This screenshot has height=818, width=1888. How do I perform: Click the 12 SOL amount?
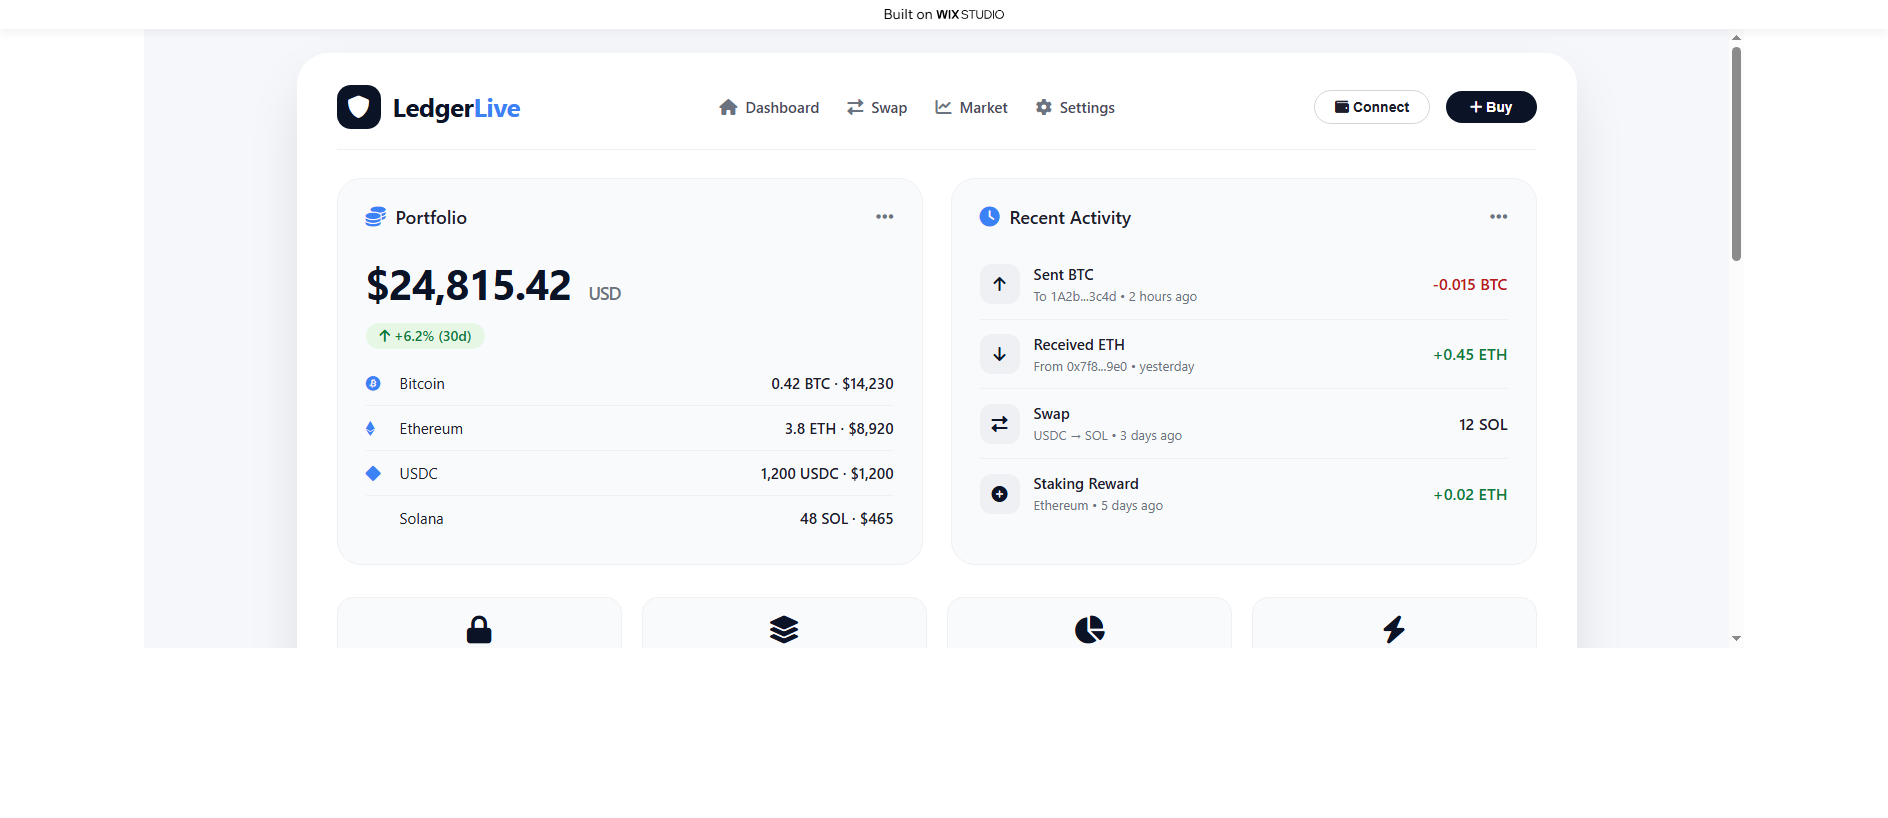pos(1483,425)
